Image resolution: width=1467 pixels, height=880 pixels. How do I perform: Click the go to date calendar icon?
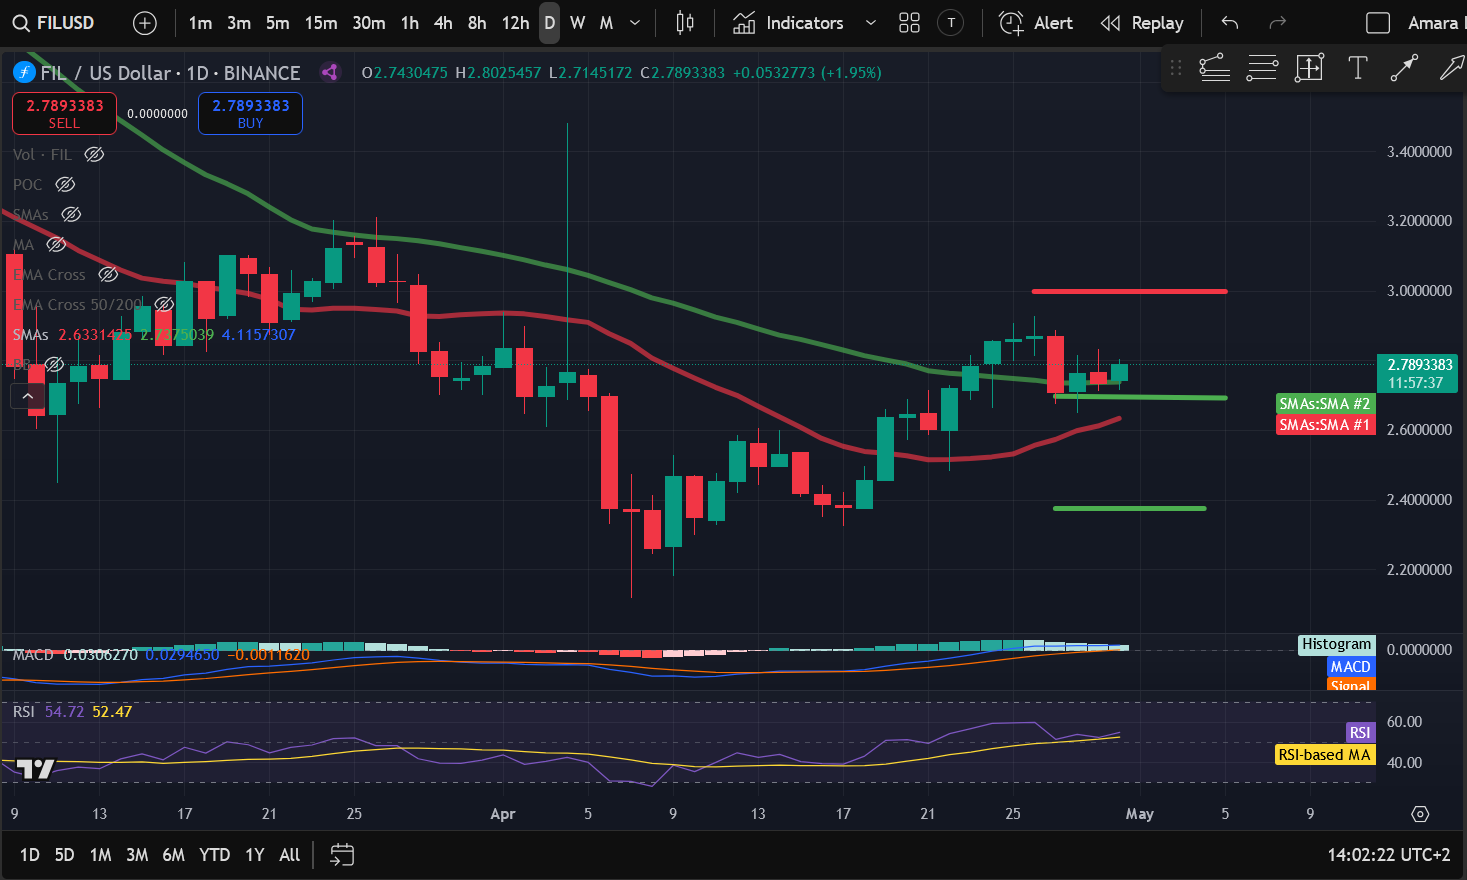click(342, 855)
